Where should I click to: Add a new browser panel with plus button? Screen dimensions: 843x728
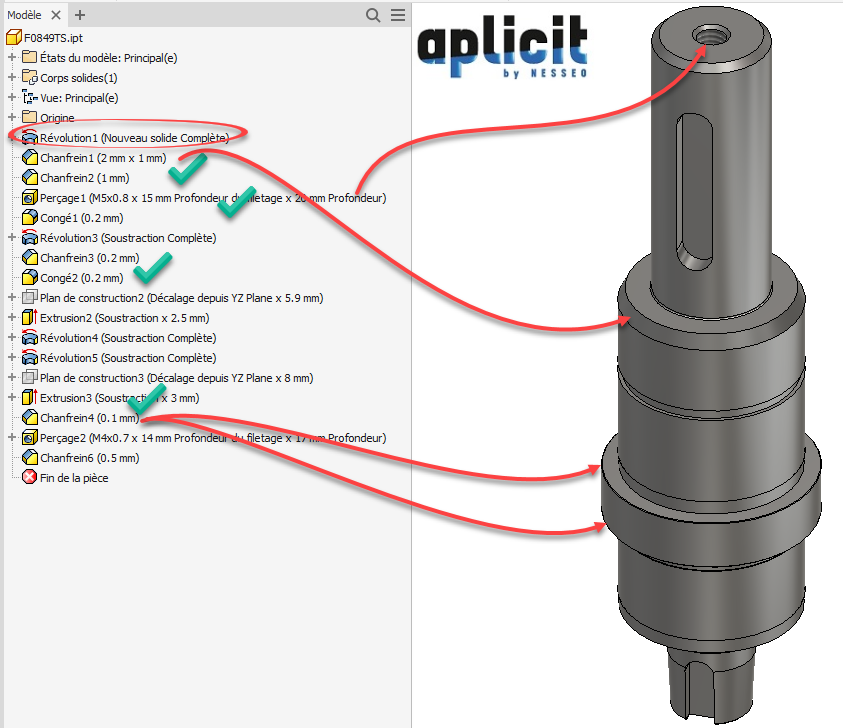[x=80, y=15]
